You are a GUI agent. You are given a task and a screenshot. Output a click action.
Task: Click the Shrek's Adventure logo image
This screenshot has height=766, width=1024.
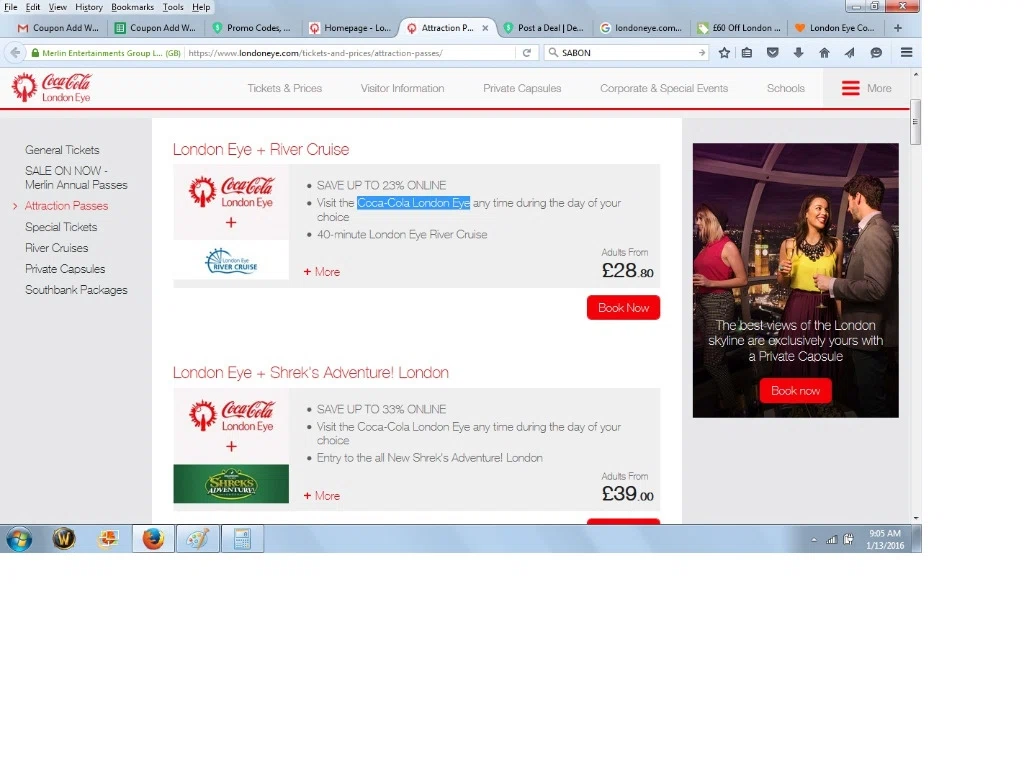point(231,484)
